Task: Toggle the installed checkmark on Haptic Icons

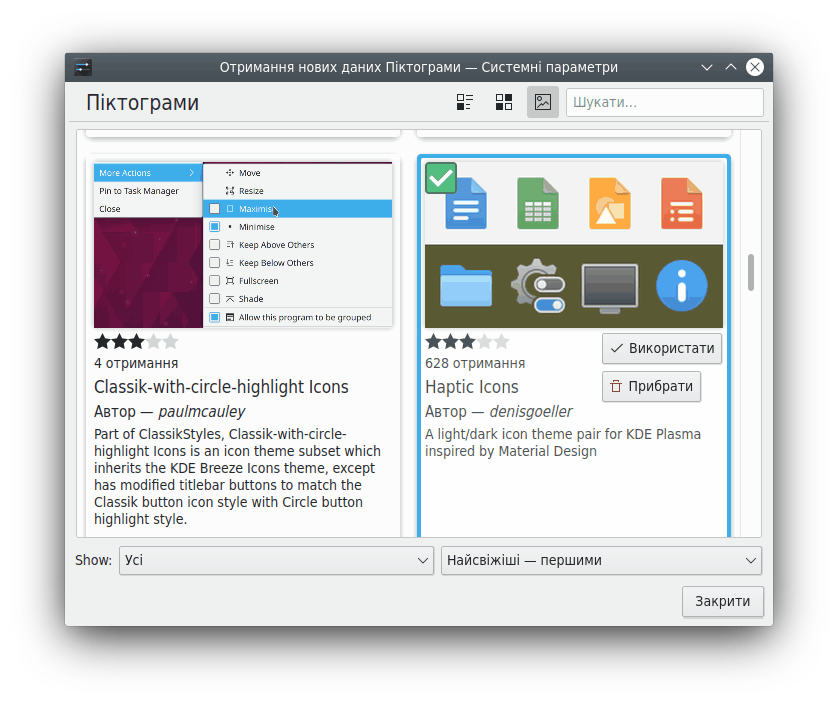Action: (x=441, y=178)
